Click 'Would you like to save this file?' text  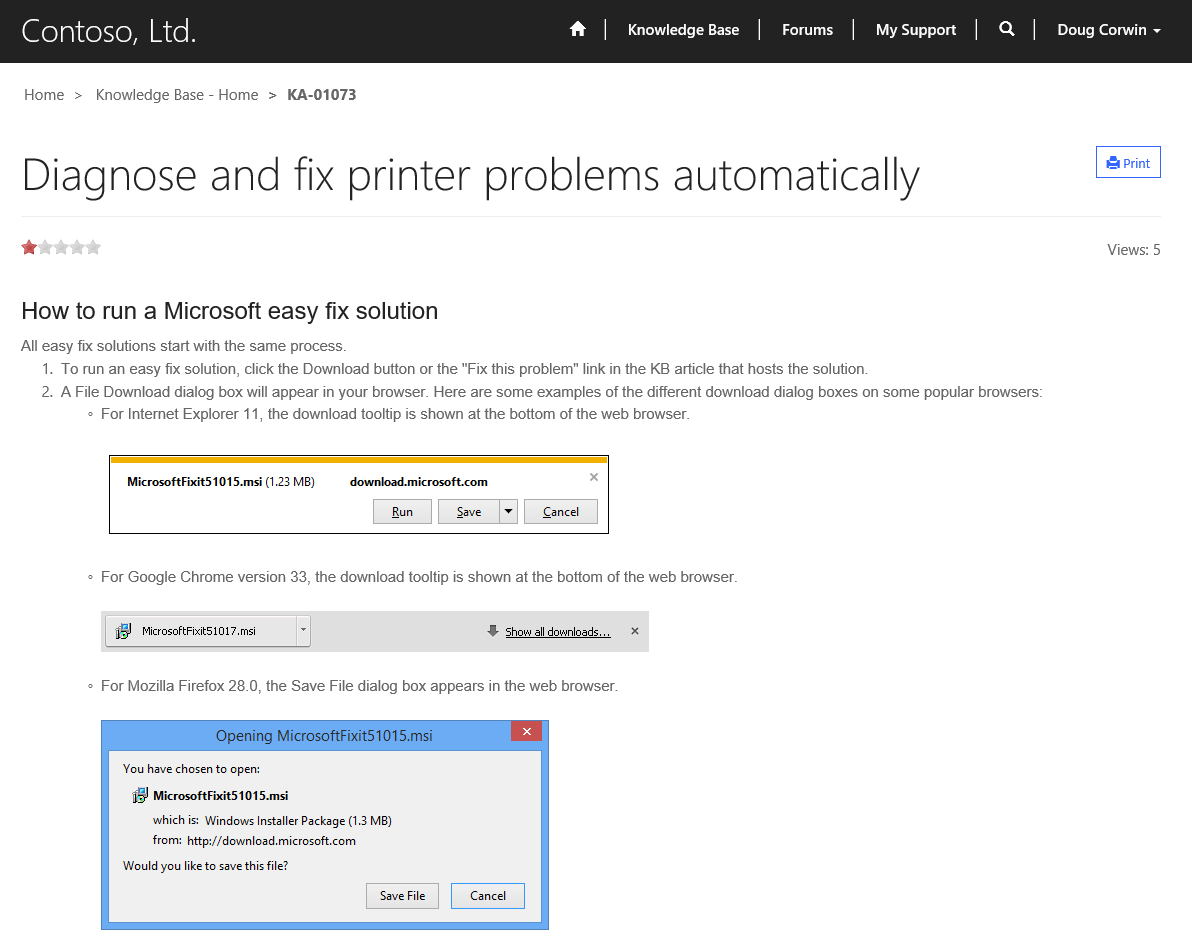[205, 866]
